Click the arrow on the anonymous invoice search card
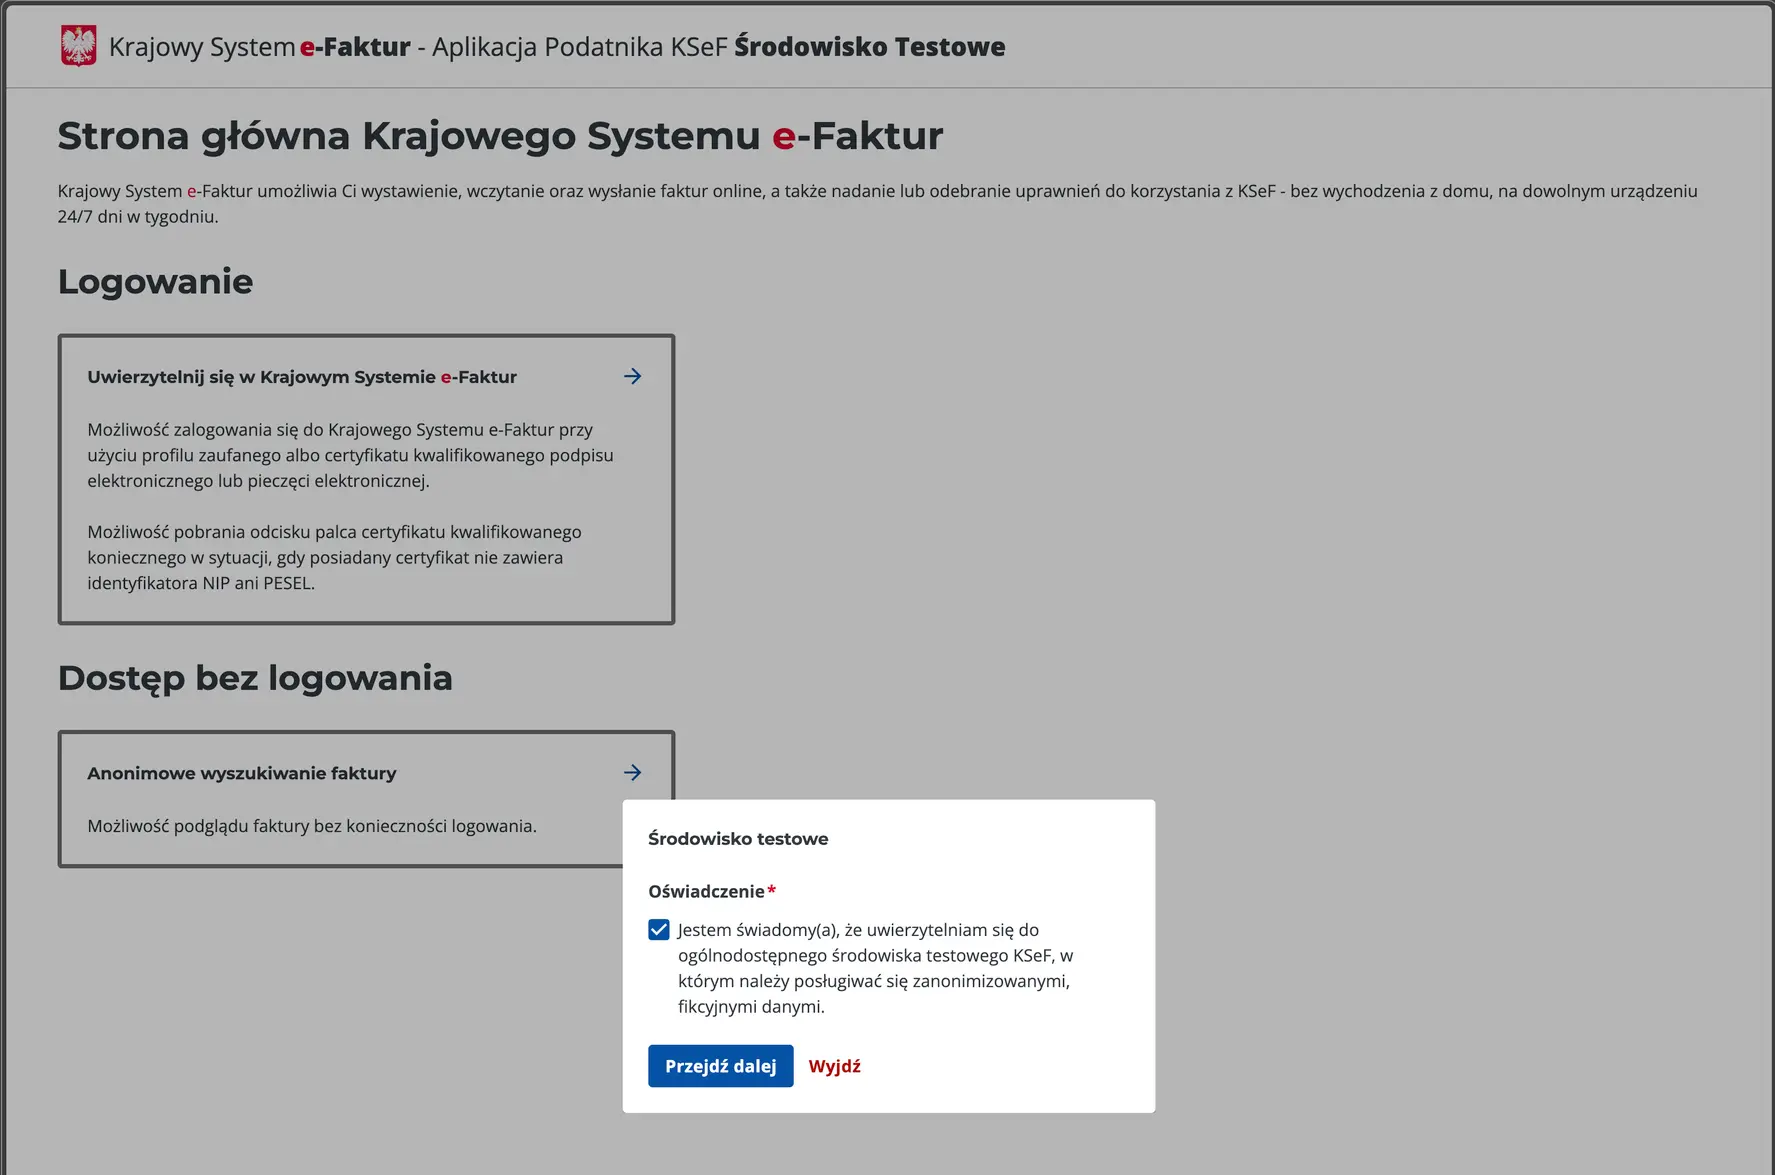 [x=632, y=772]
